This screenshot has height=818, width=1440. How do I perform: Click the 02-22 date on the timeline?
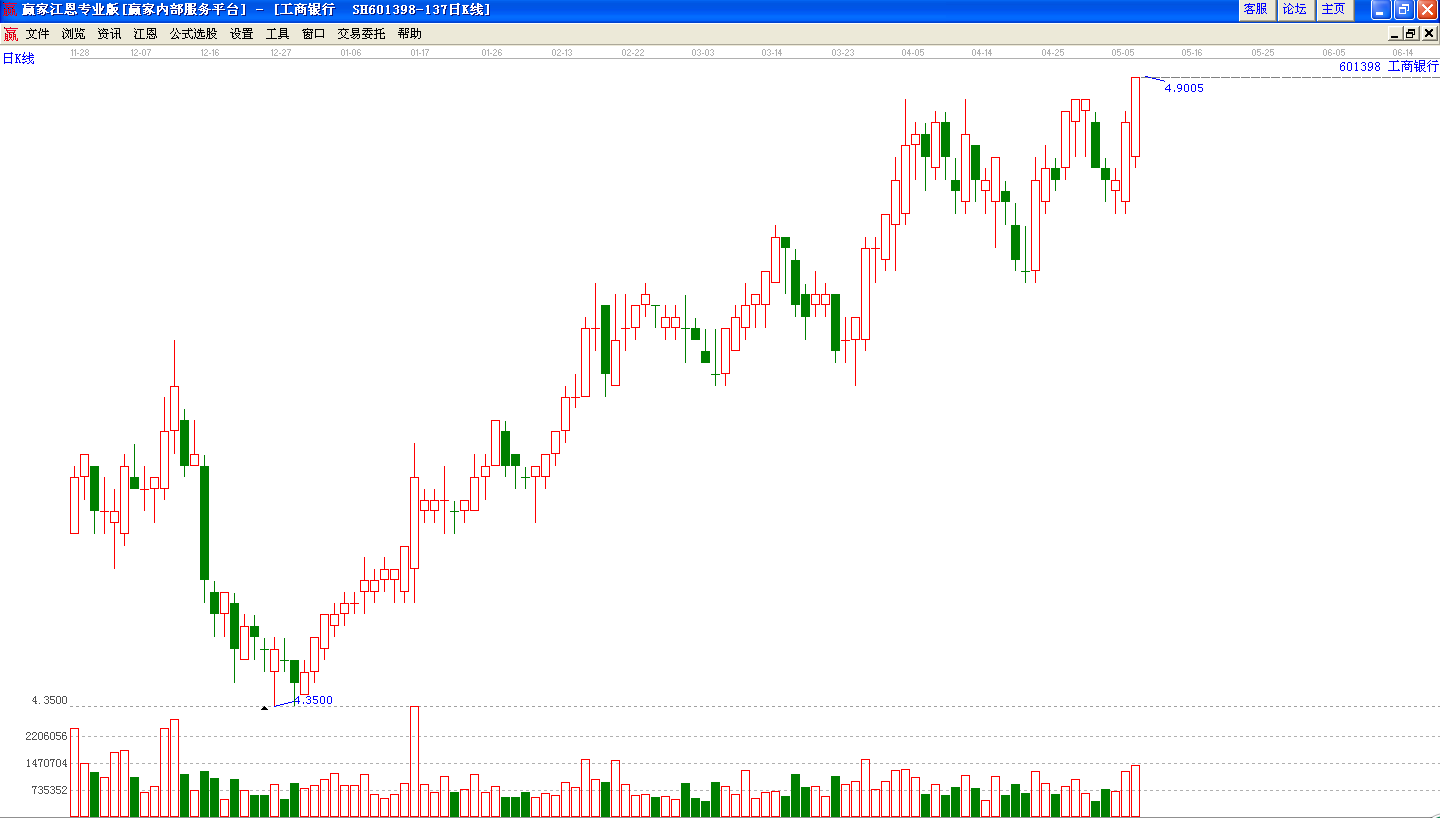click(x=633, y=52)
